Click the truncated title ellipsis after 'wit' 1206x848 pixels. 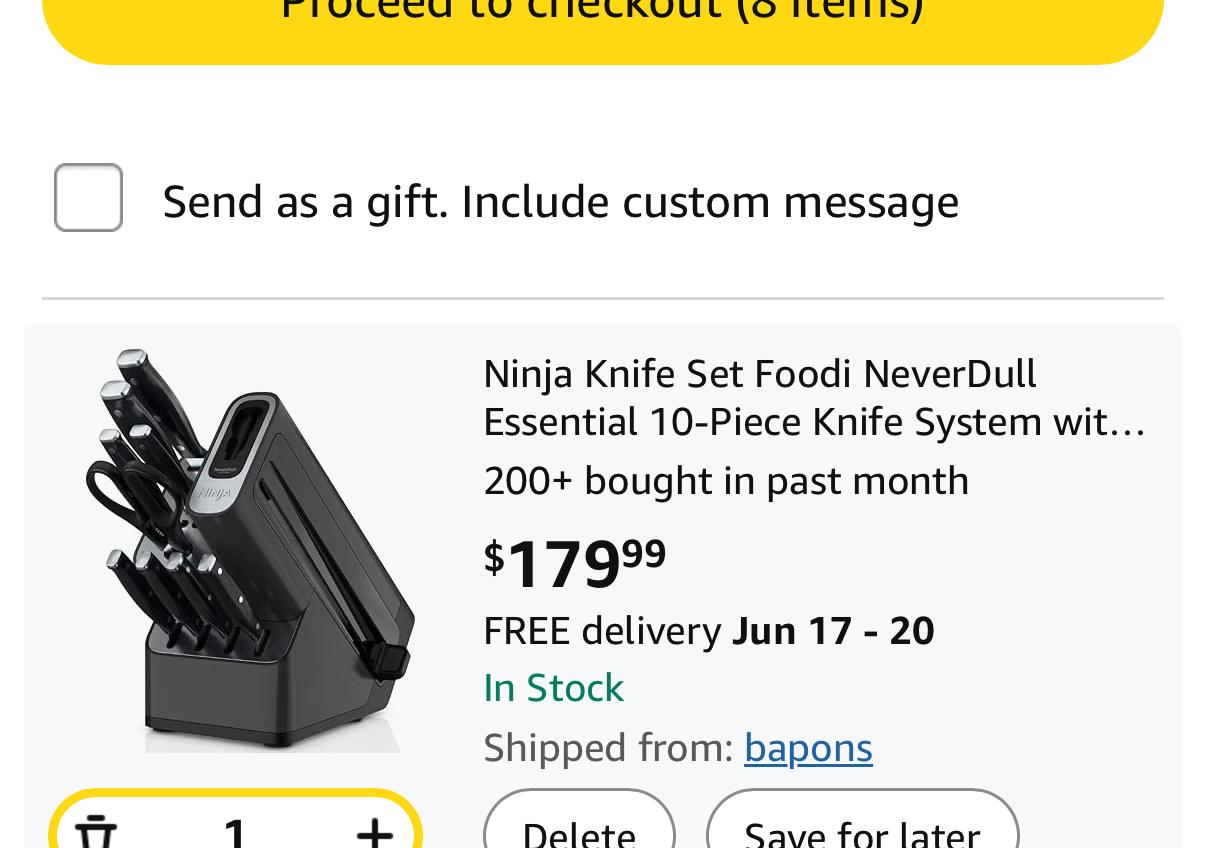[1132, 424]
